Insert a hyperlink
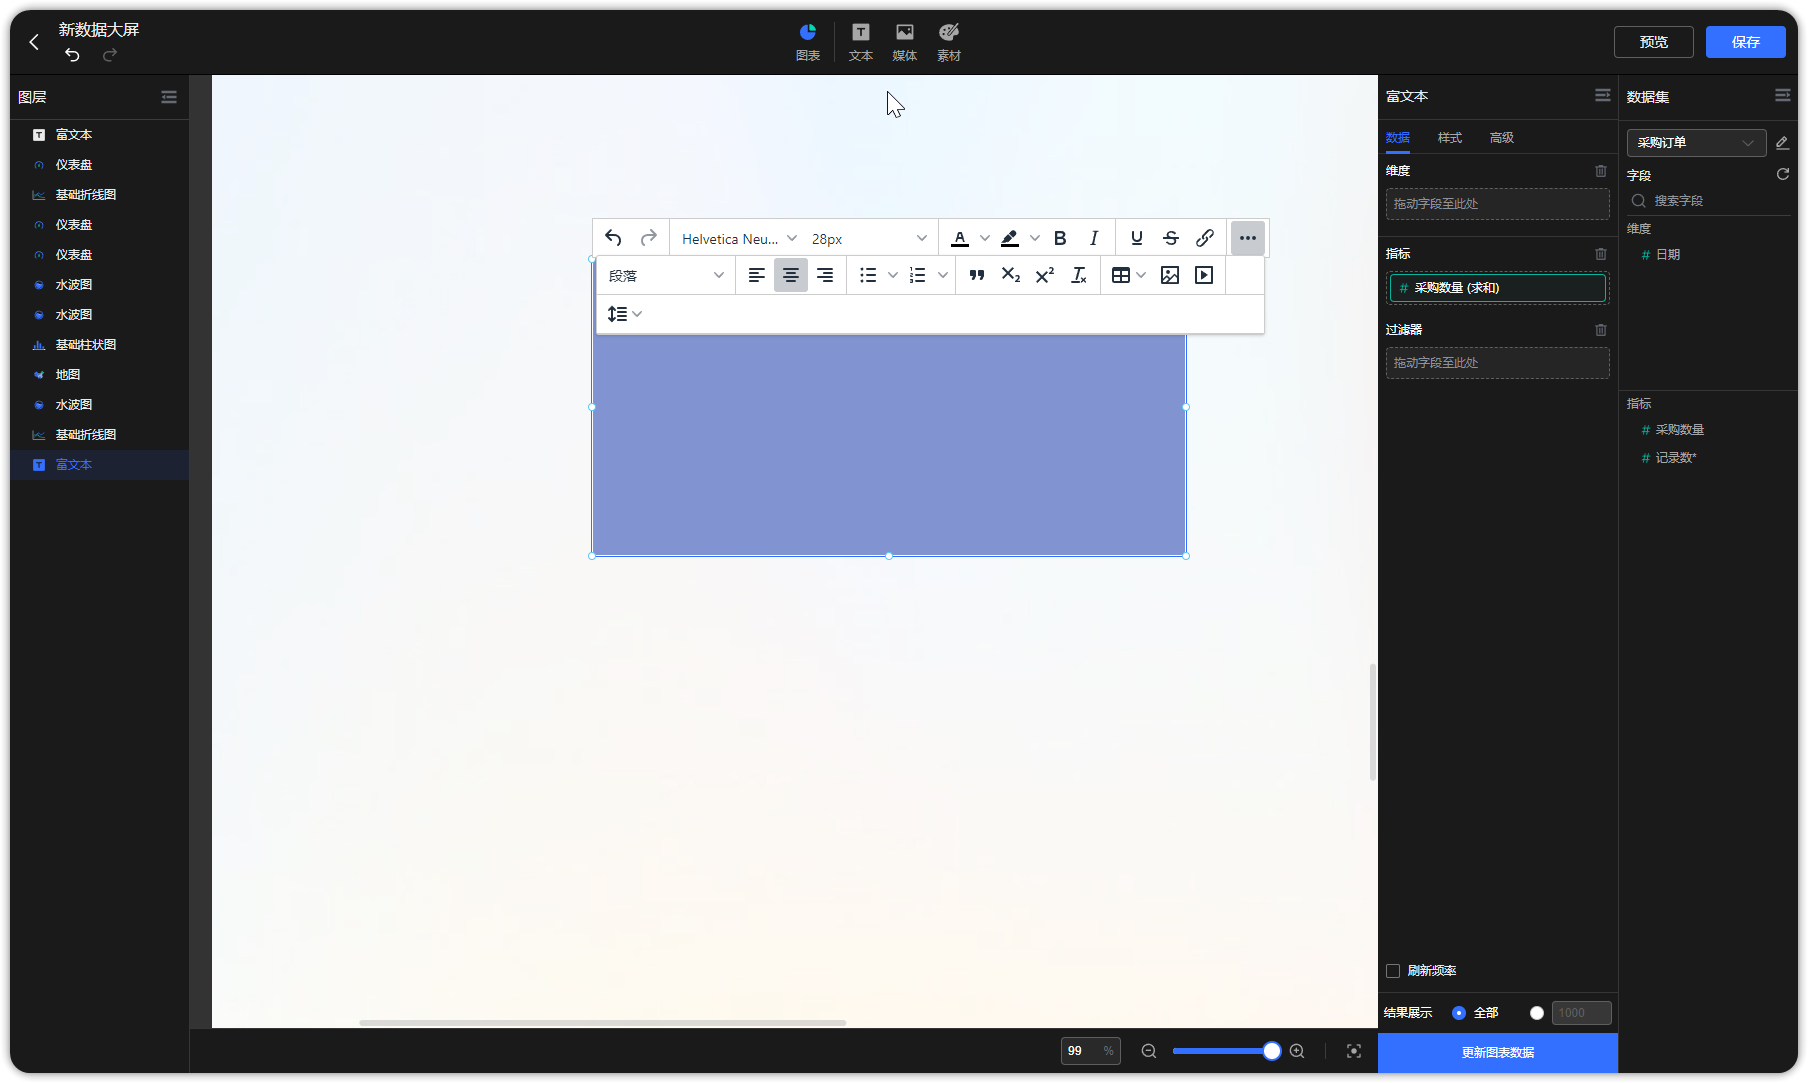1808x1083 pixels. (1205, 238)
